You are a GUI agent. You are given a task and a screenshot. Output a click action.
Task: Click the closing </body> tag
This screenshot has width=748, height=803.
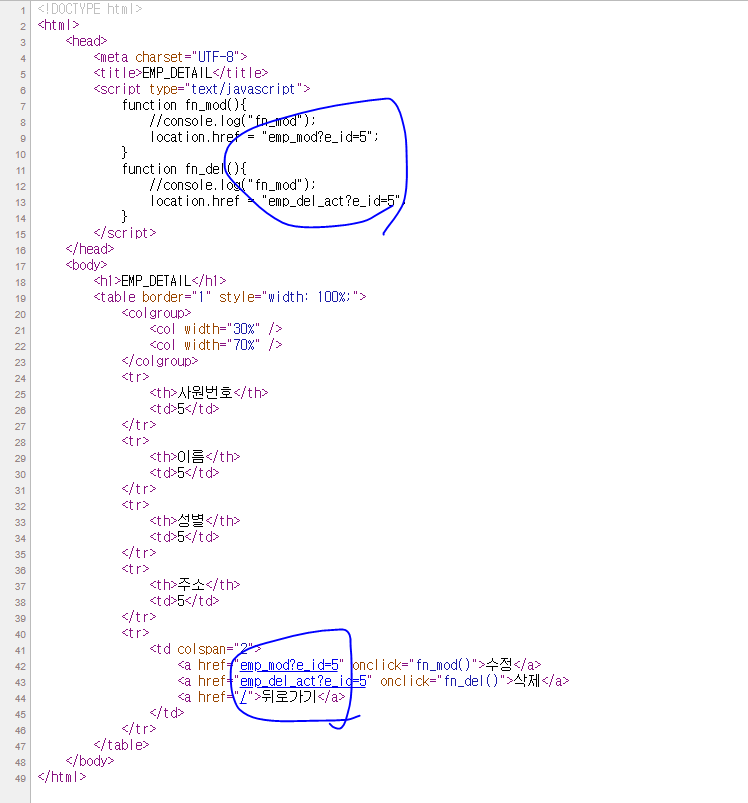pyautogui.click(x=90, y=761)
